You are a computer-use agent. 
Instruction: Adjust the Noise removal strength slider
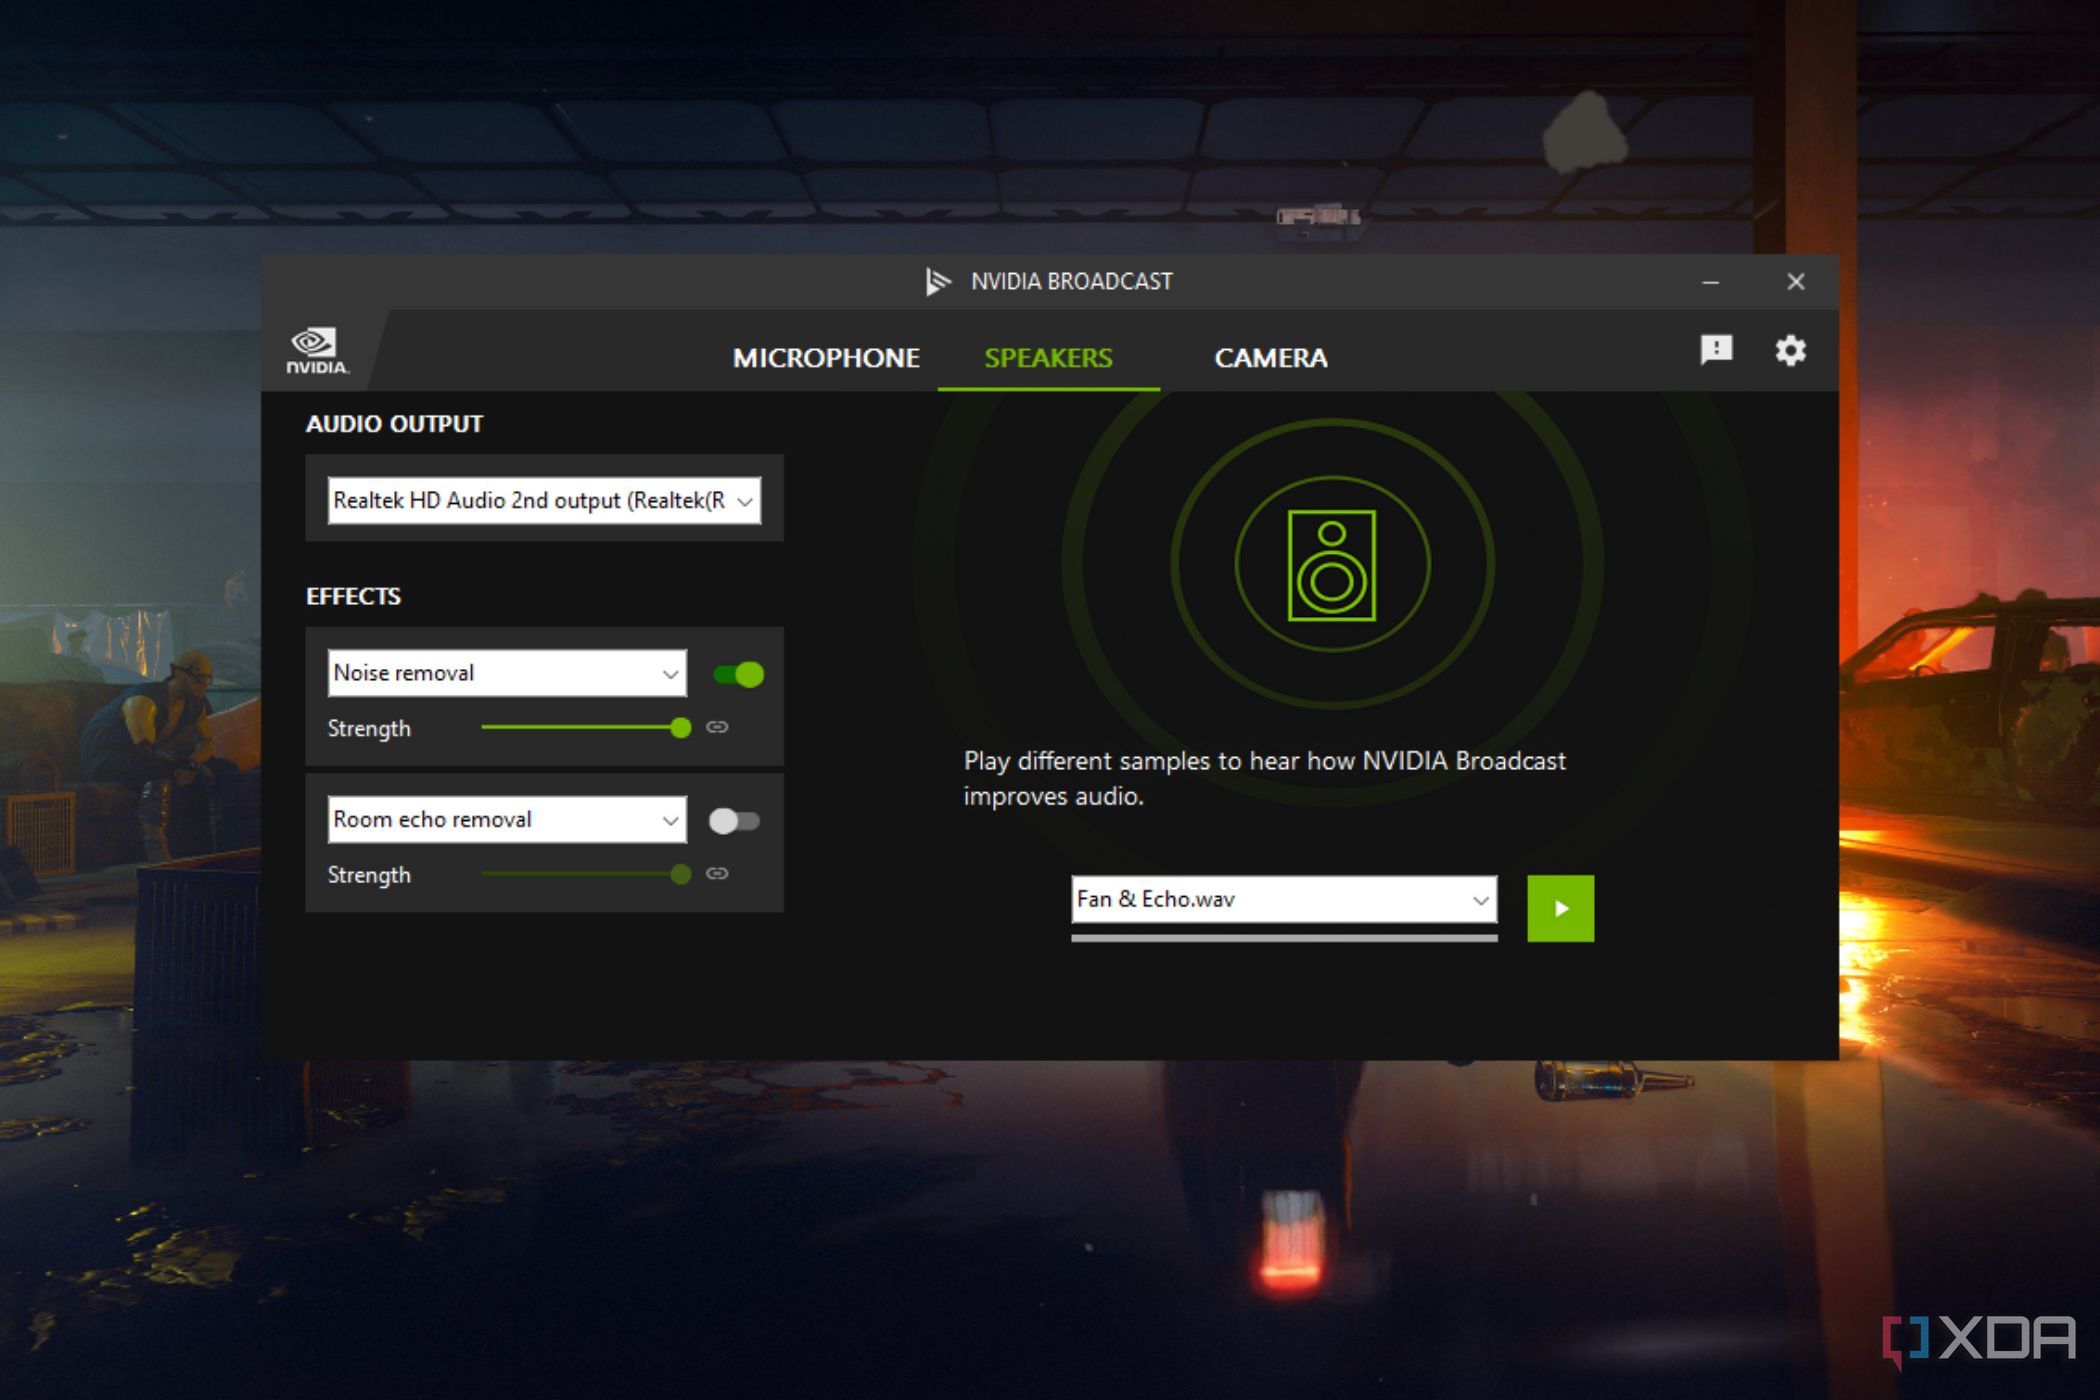pyautogui.click(x=586, y=727)
